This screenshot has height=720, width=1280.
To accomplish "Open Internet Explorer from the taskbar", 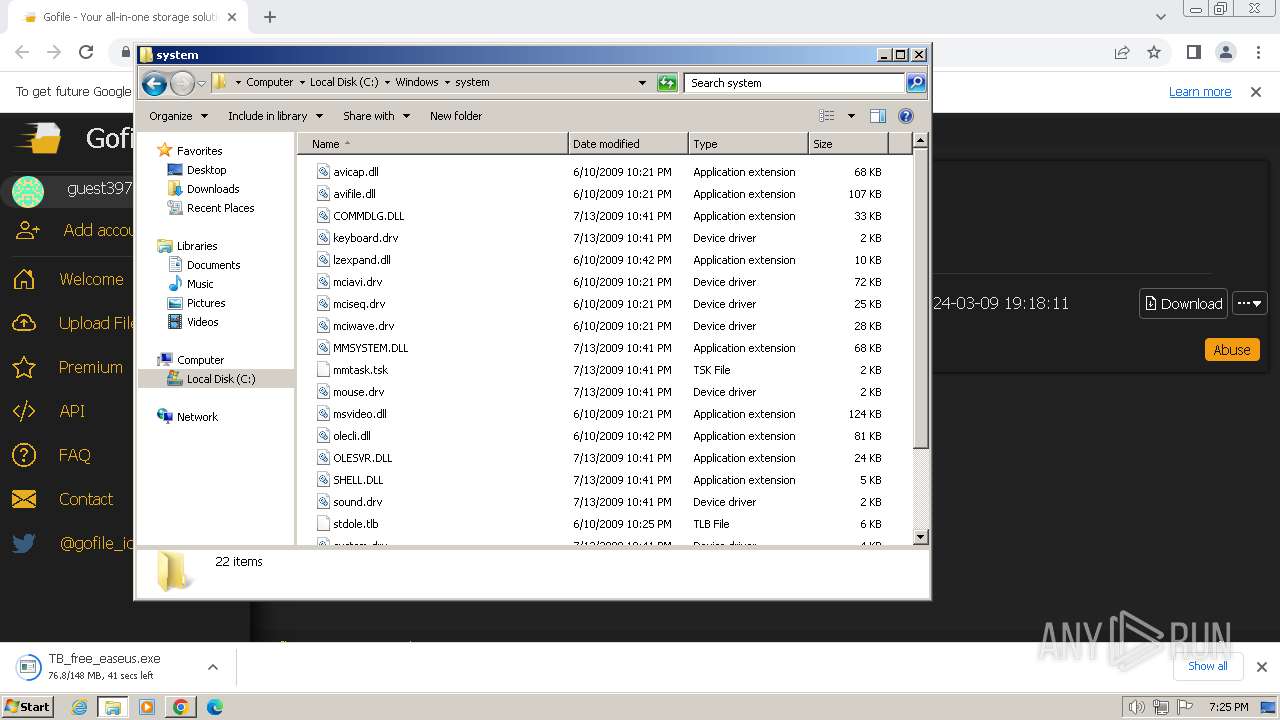I will 80,707.
